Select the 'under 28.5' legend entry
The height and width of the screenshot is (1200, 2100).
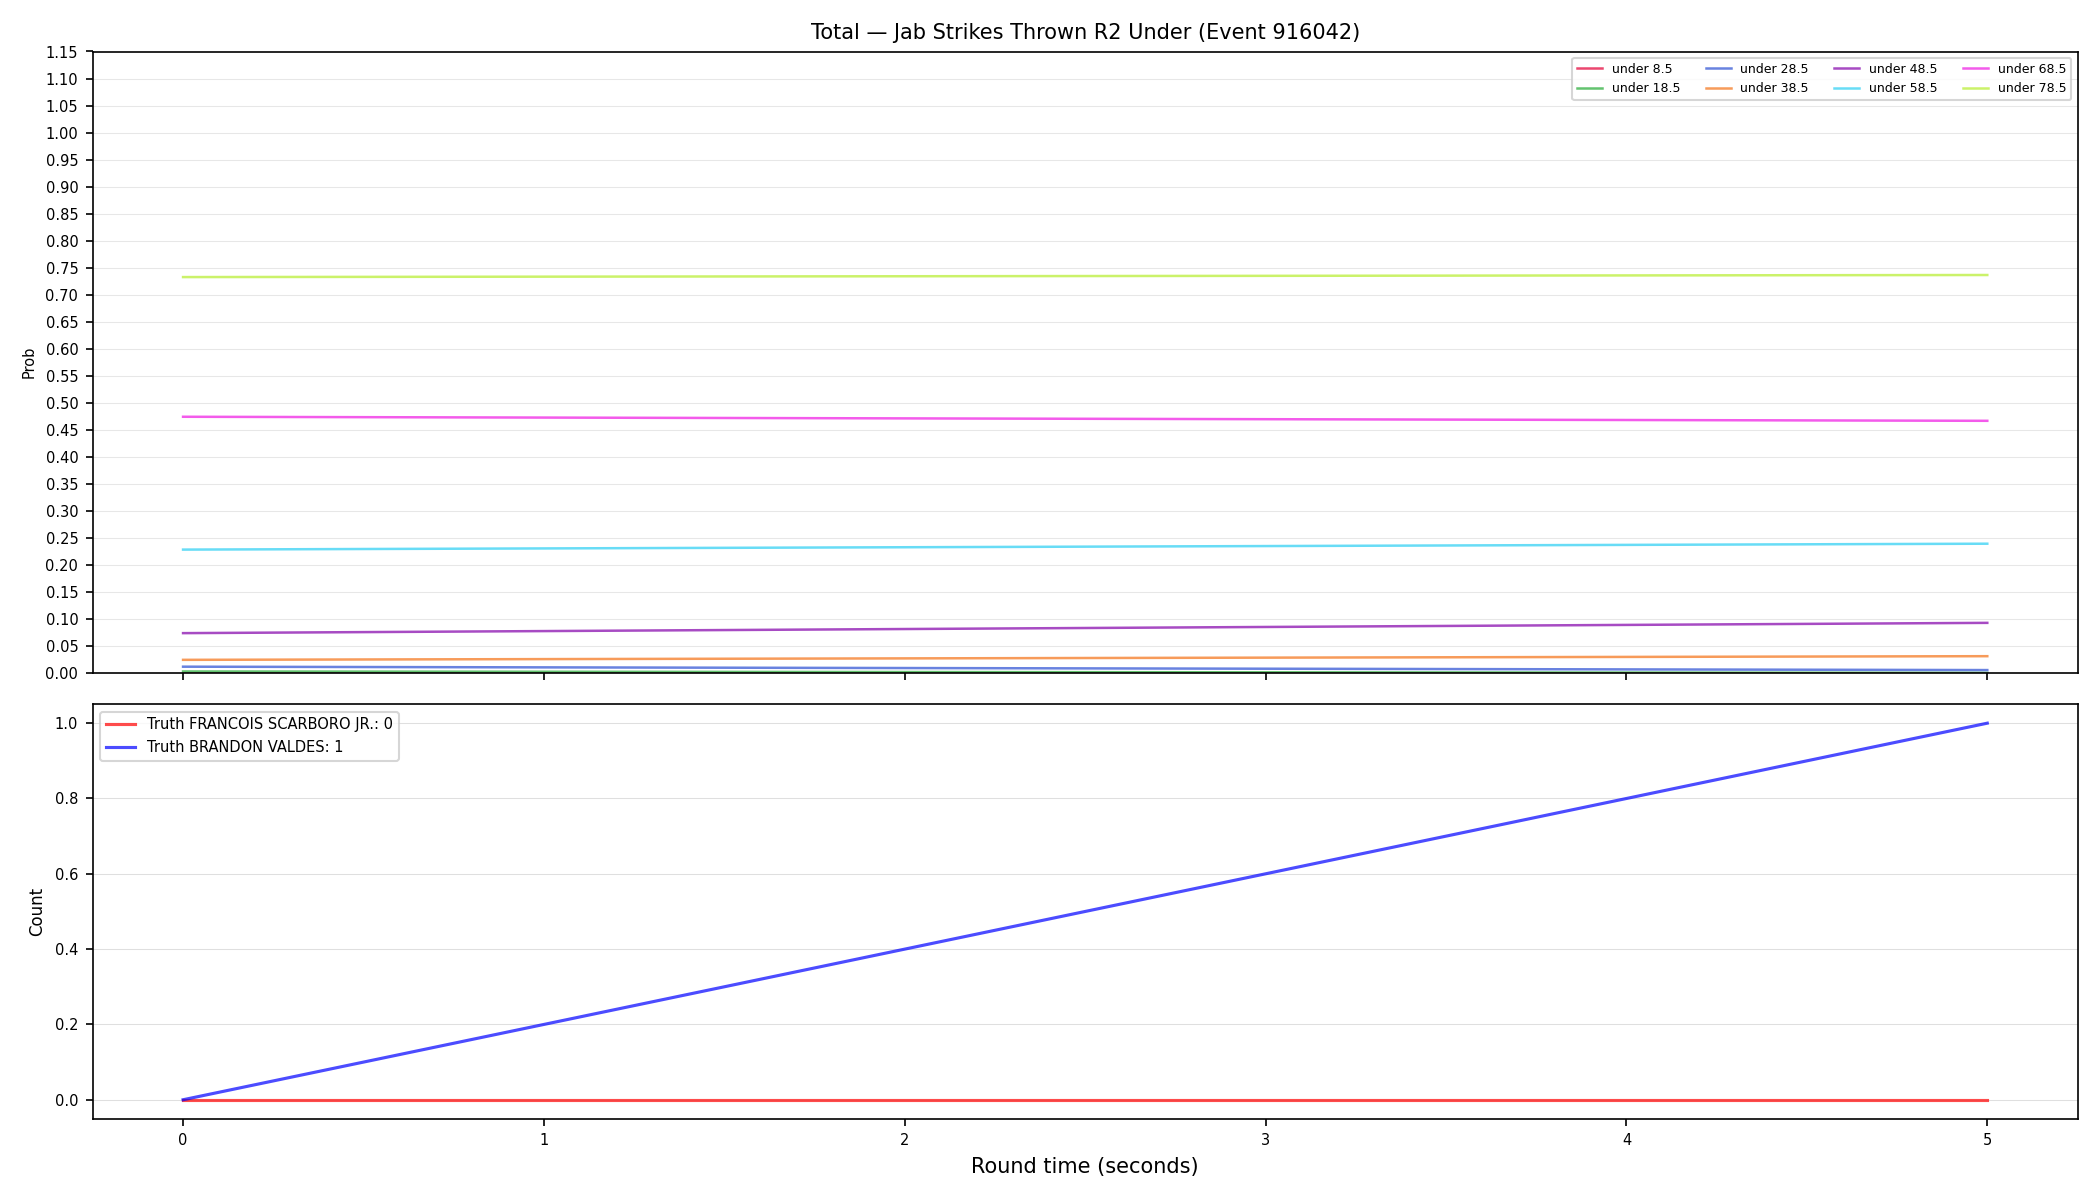click(1756, 69)
